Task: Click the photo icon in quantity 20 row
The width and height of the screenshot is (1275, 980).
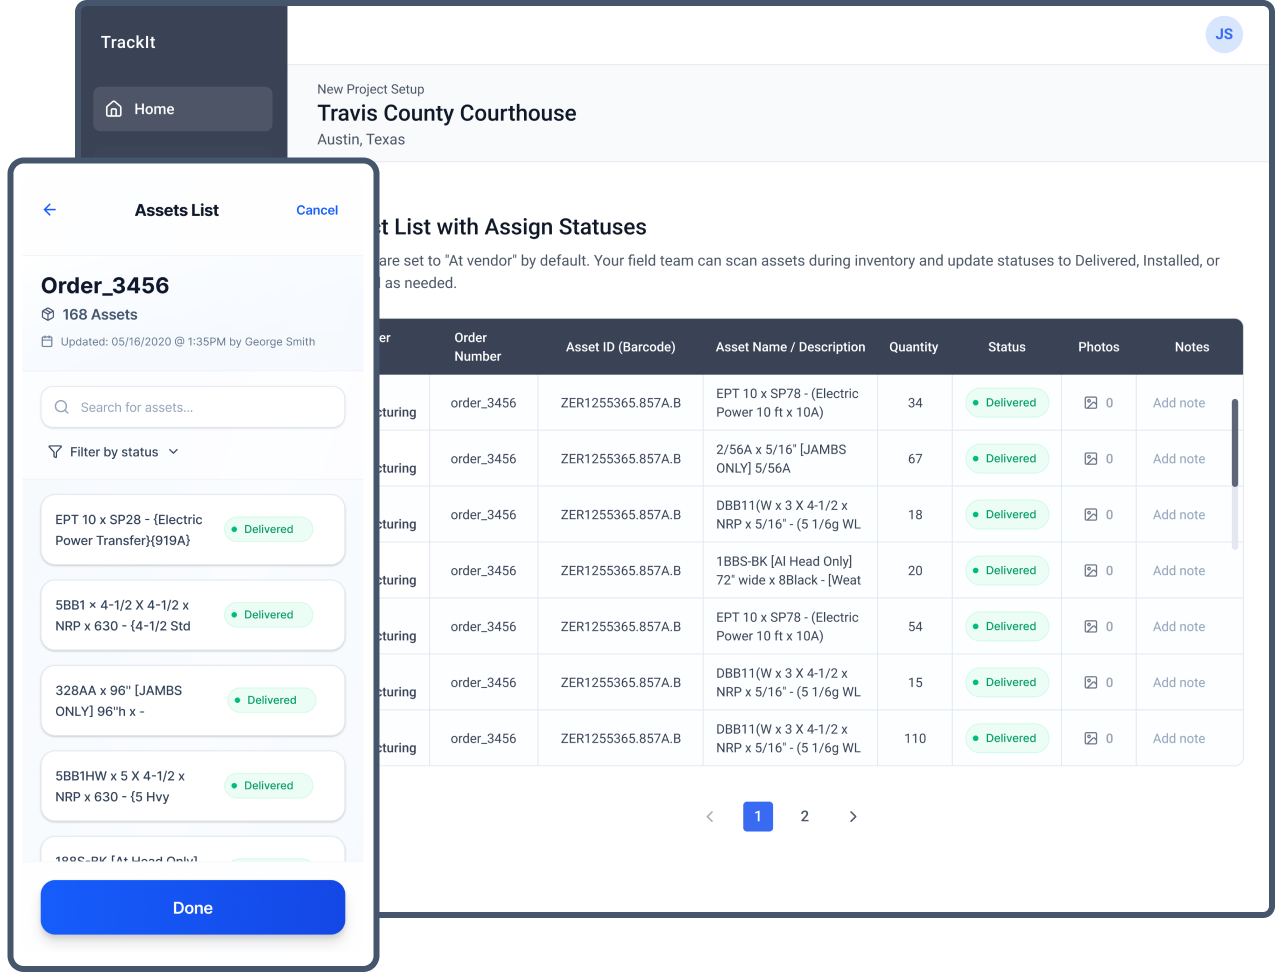Action: [1091, 571]
